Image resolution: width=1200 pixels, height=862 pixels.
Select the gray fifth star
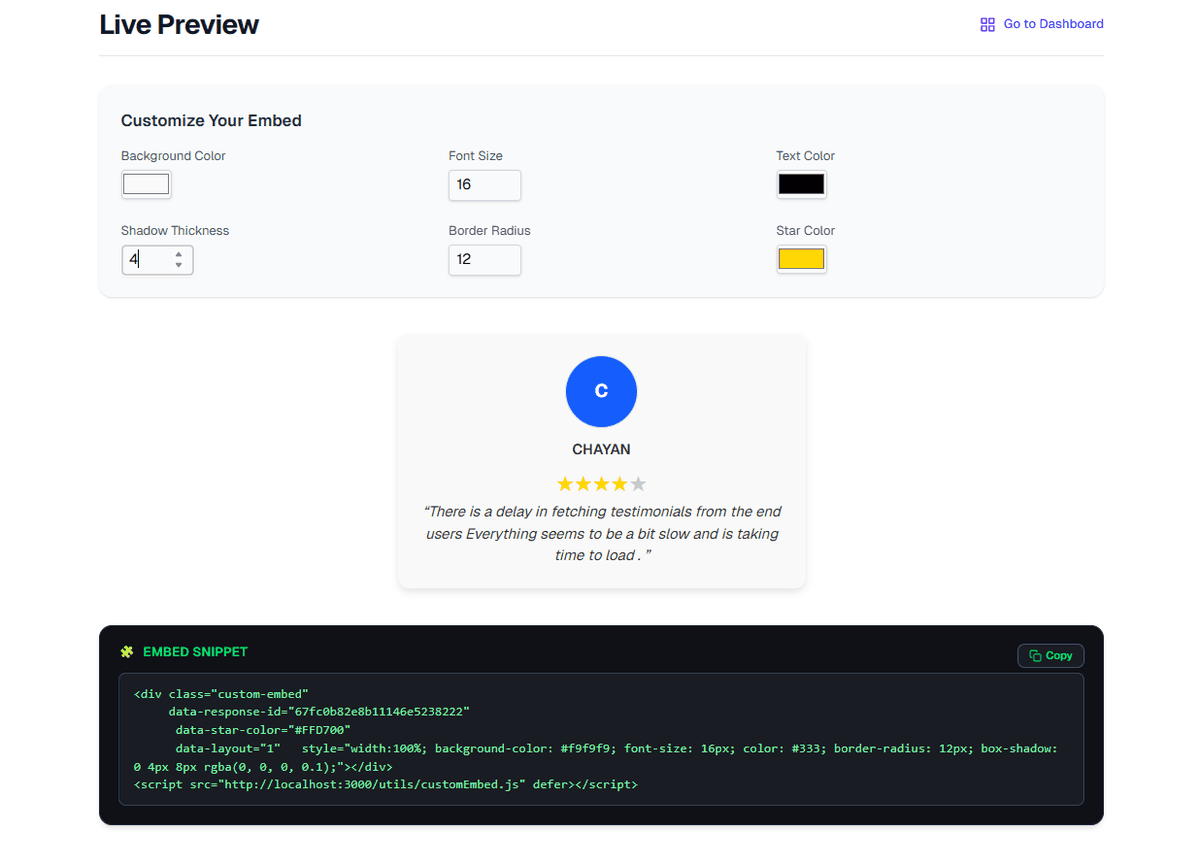tap(637, 483)
